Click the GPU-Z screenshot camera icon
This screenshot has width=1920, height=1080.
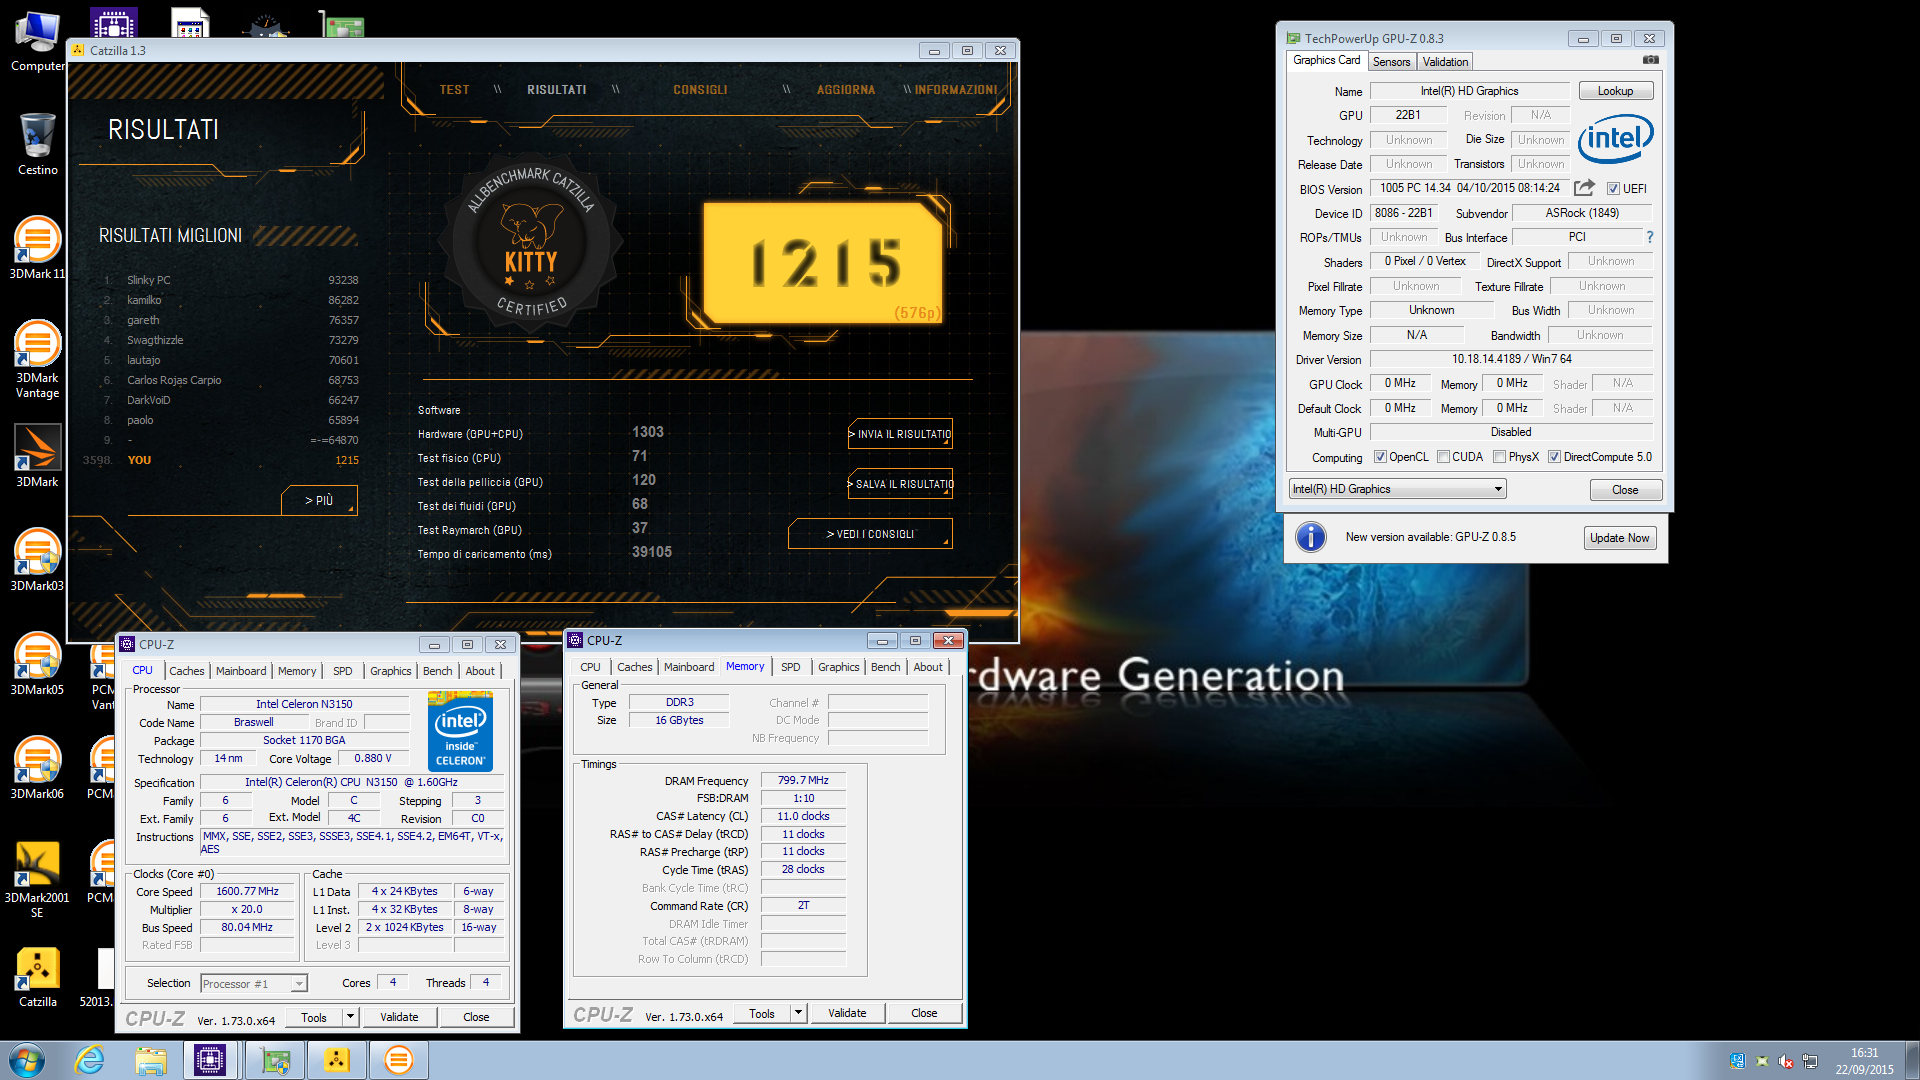click(x=1650, y=60)
